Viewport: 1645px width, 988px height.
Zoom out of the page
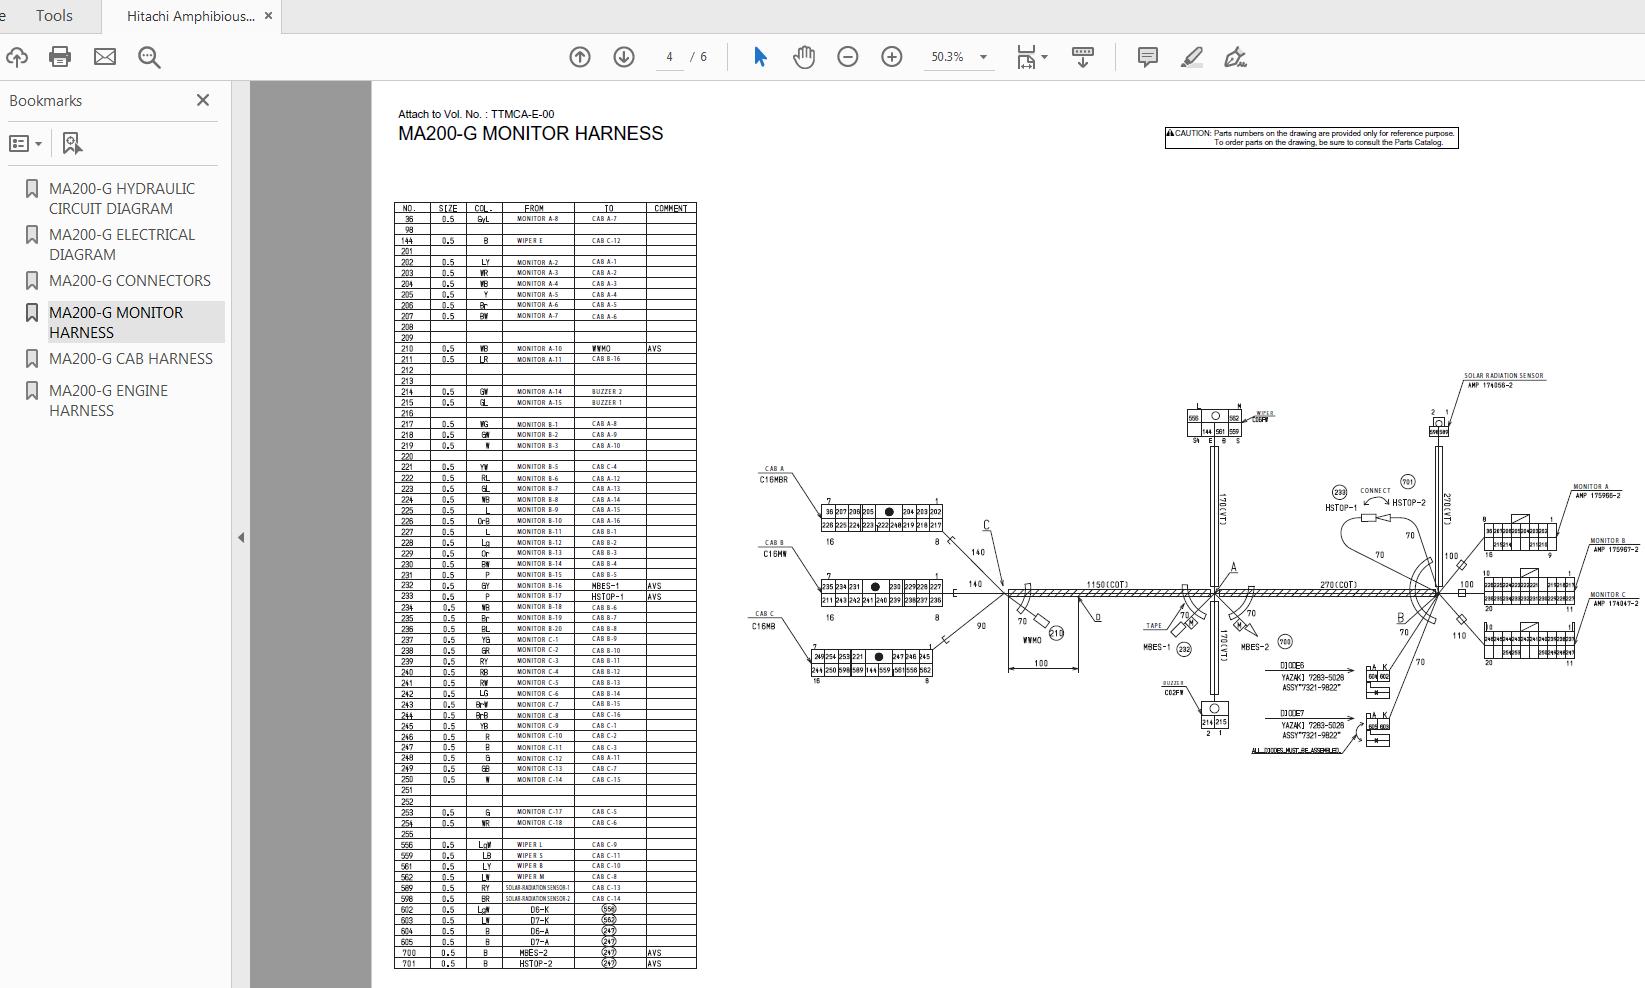(847, 57)
